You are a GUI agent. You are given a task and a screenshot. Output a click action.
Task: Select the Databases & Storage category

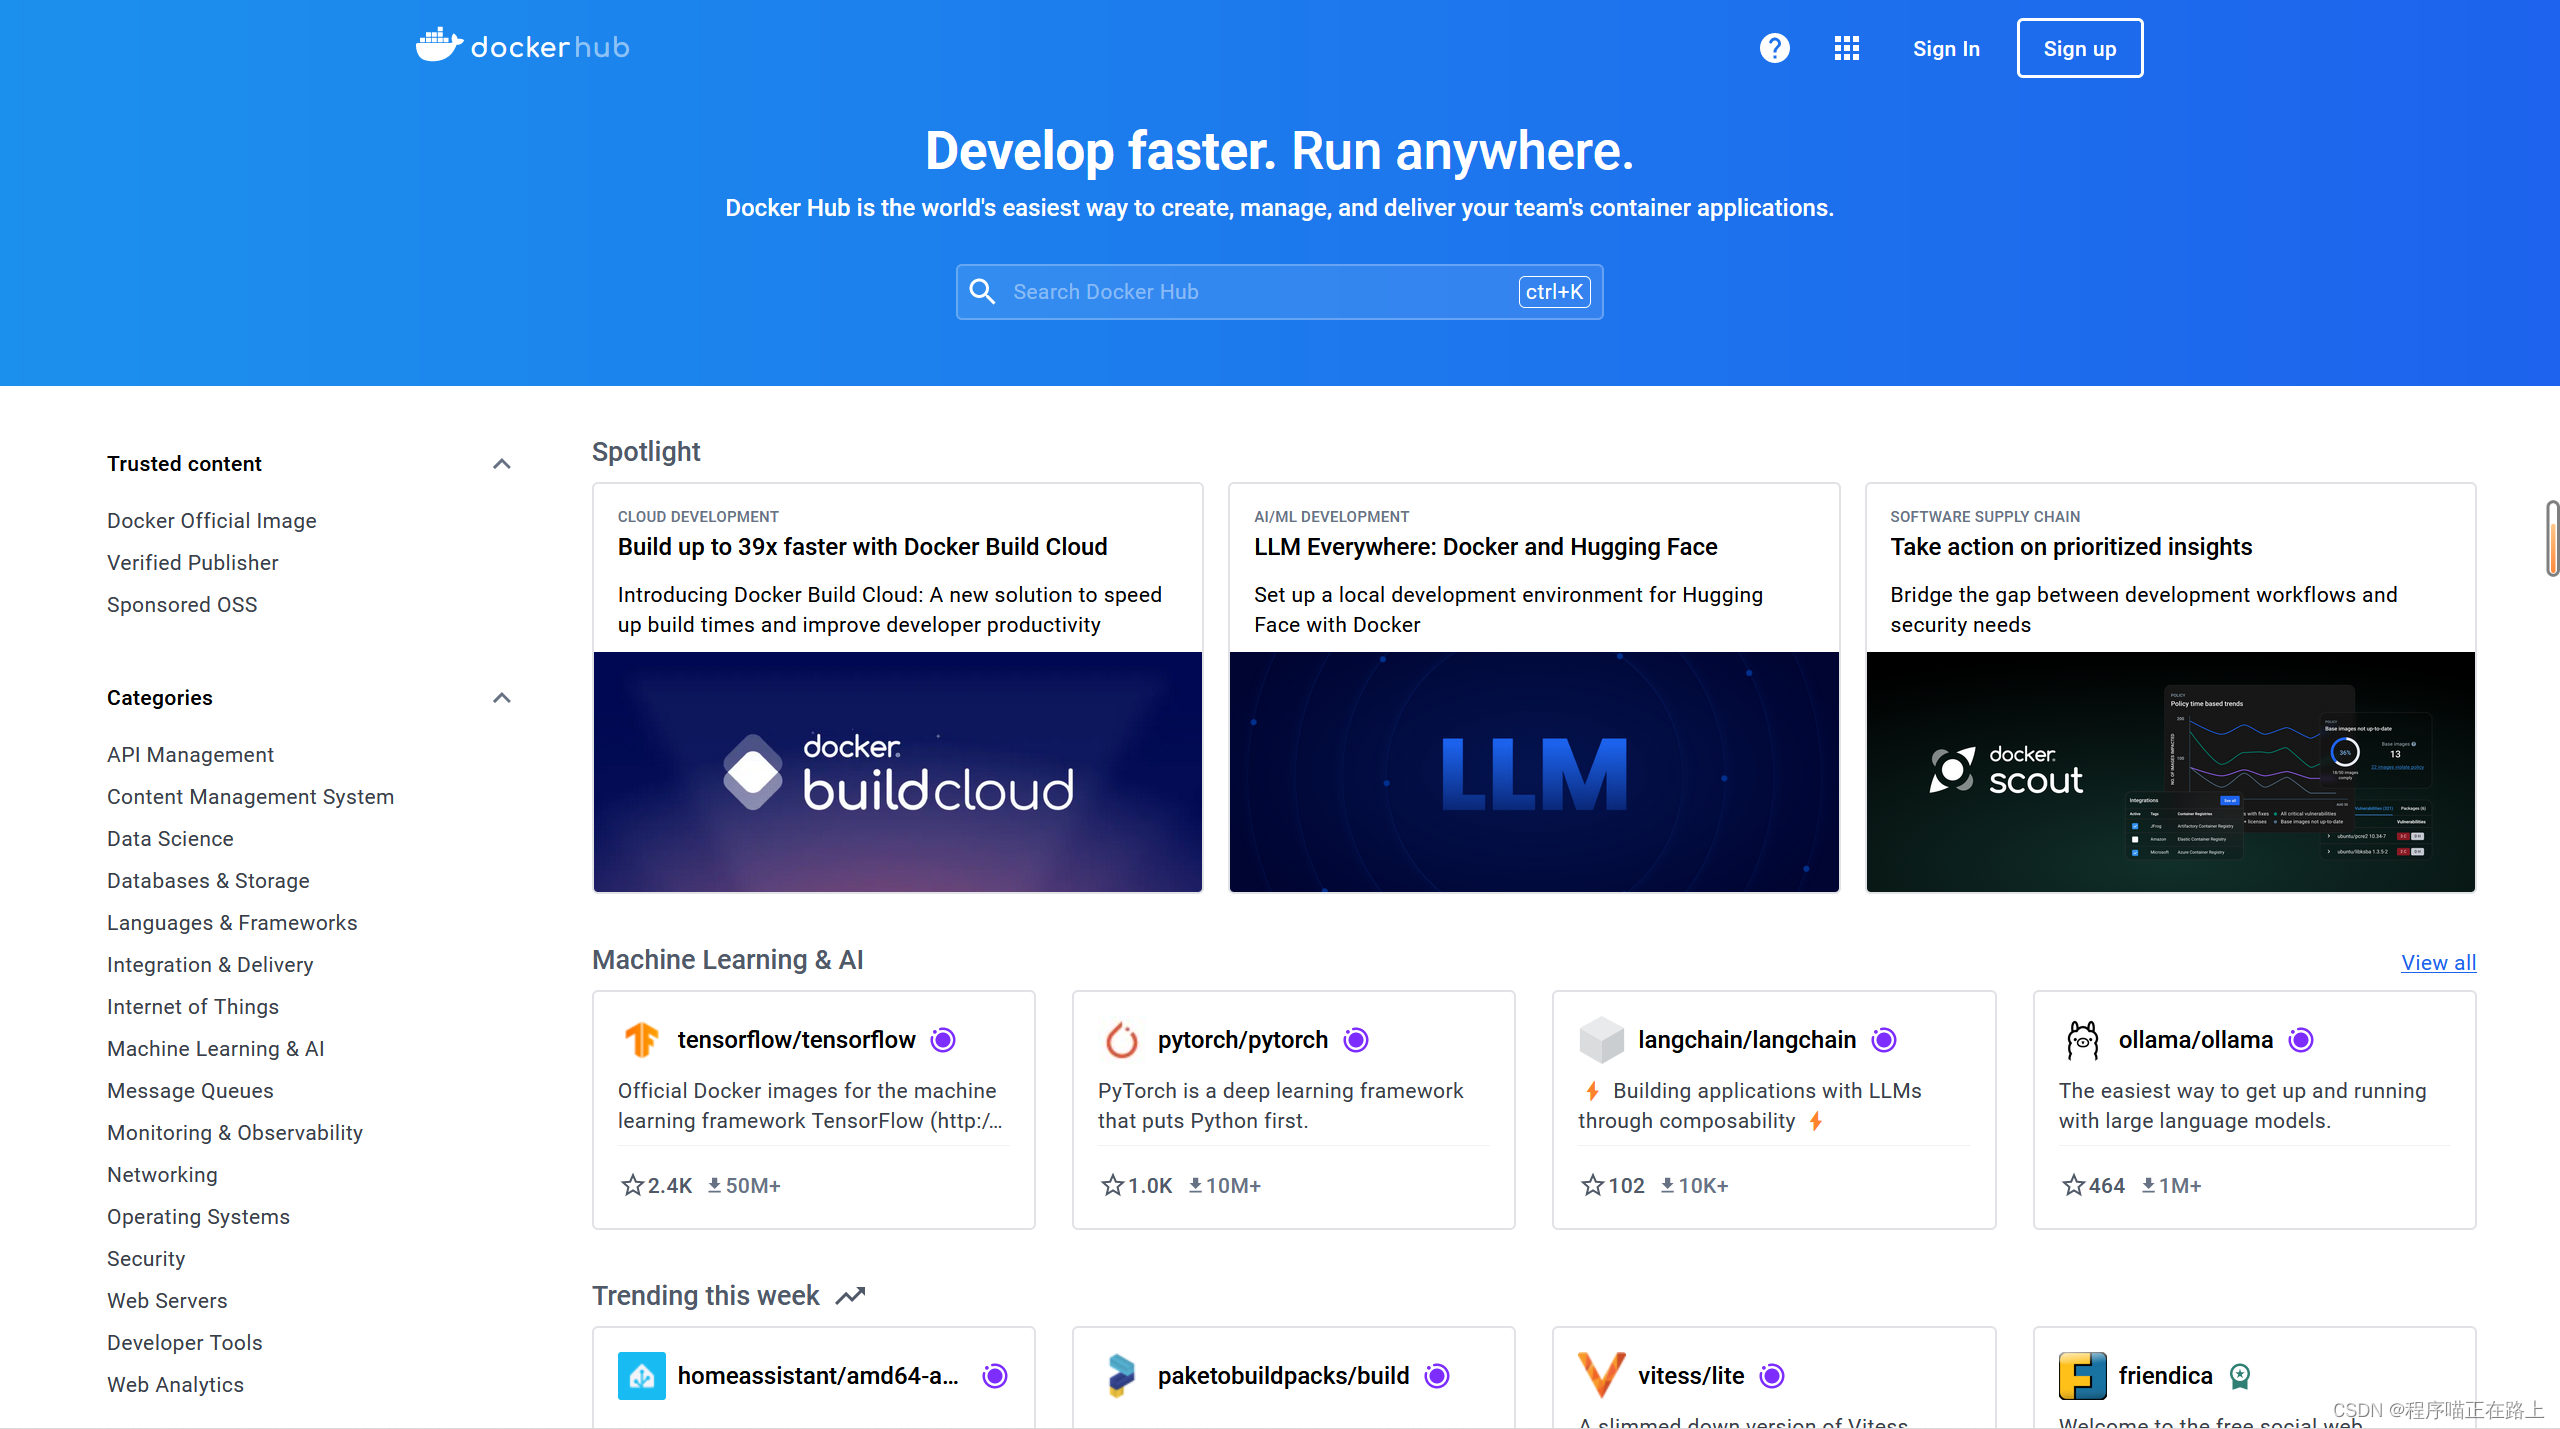[208, 880]
